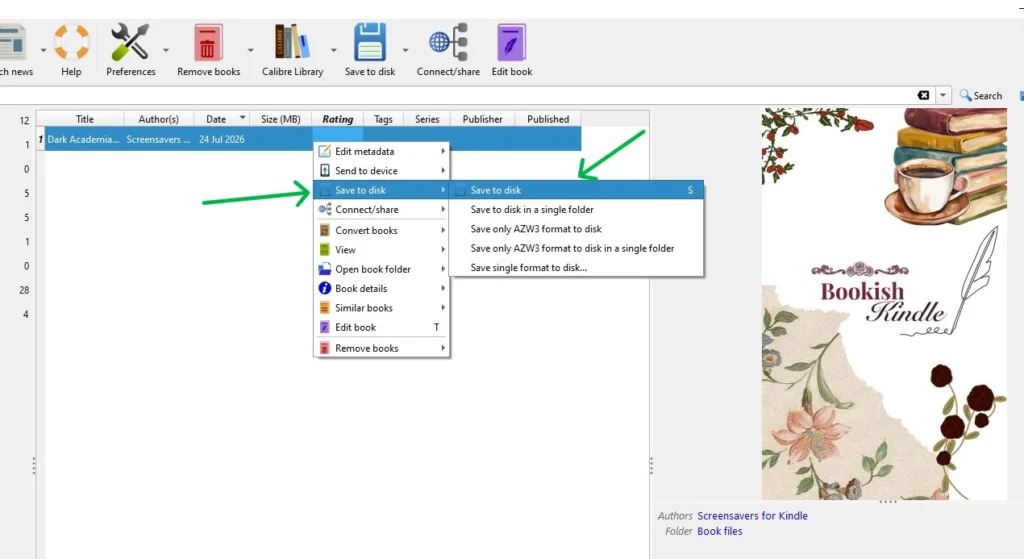Expand the Calibre Library dropdown arrow
This screenshot has width=1024, height=559.
pyautogui.click(x=334, y=50)
